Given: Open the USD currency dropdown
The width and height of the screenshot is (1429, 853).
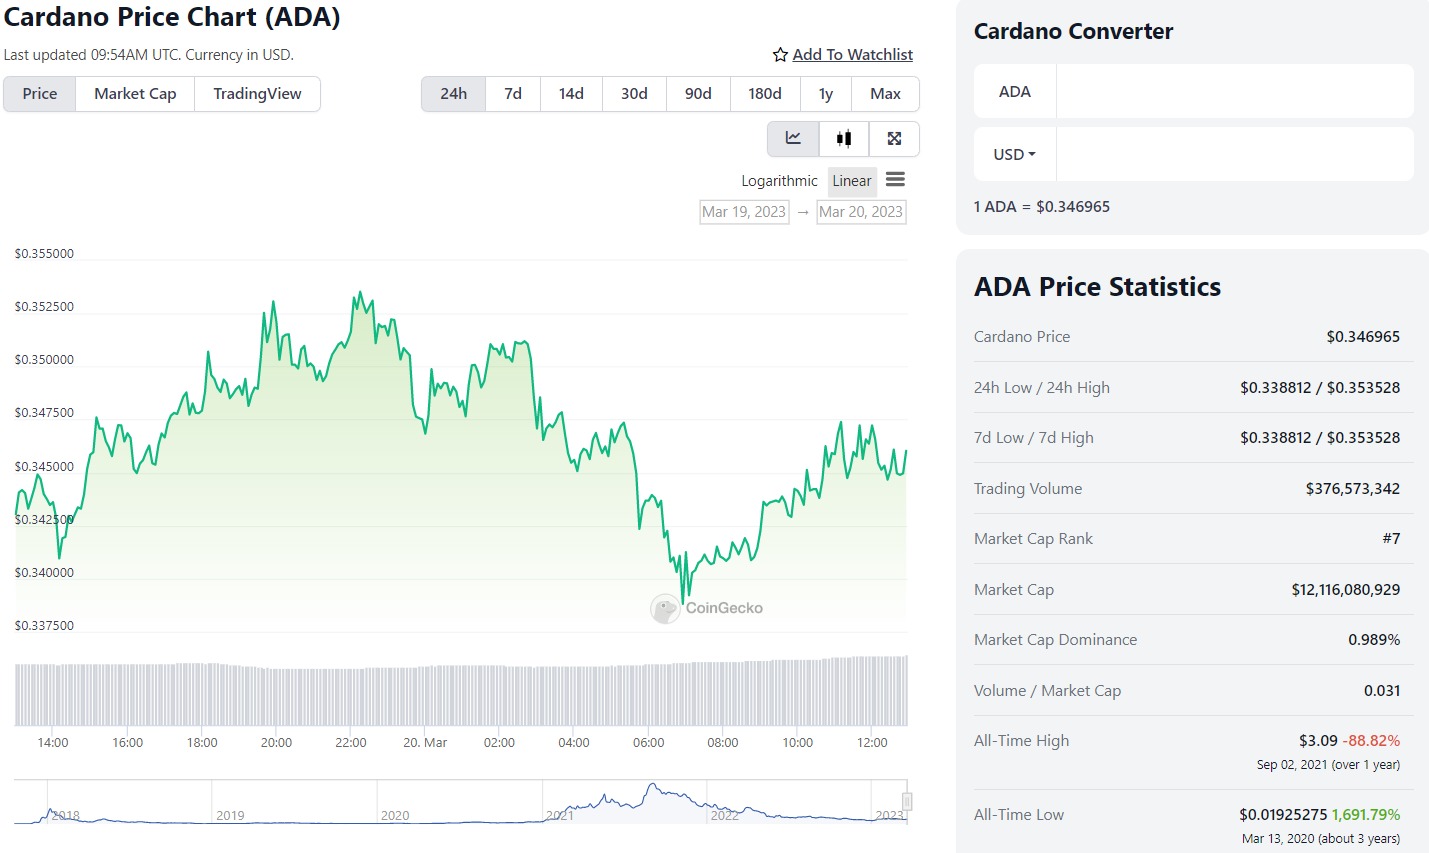Looking at the screenshot, I should [1014, 154].
